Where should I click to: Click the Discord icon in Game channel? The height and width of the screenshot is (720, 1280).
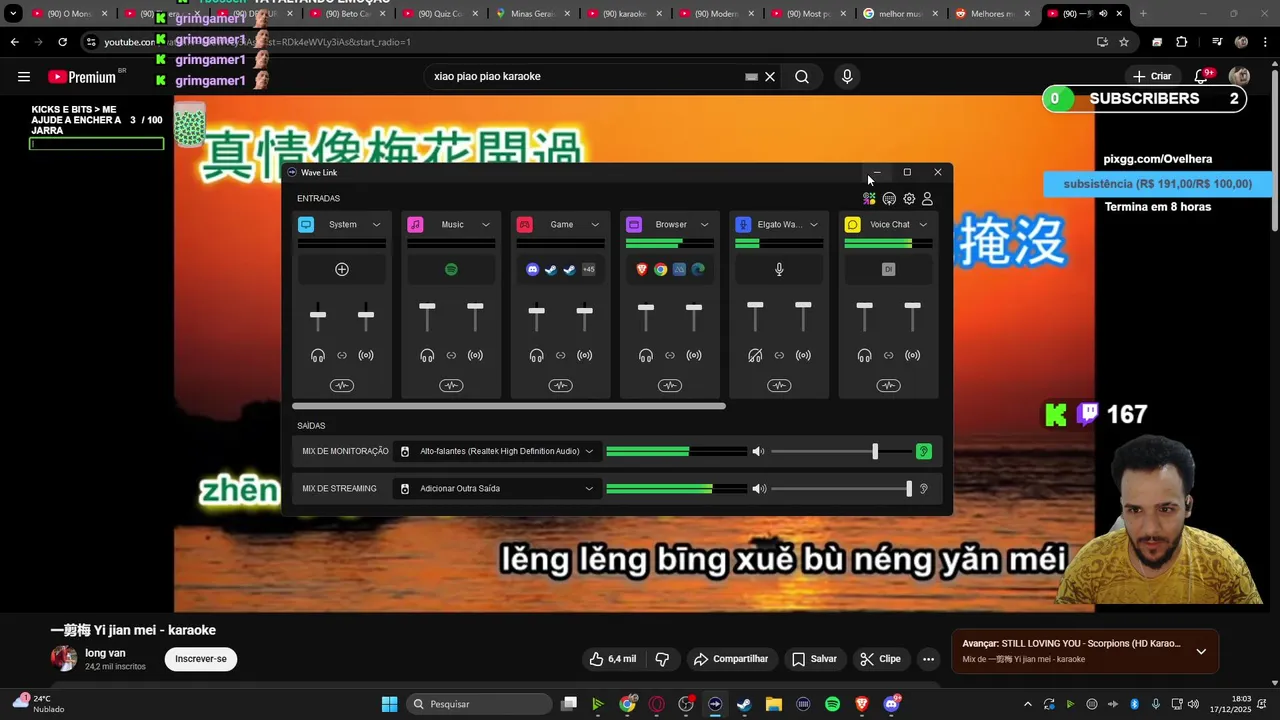point(532,269)
